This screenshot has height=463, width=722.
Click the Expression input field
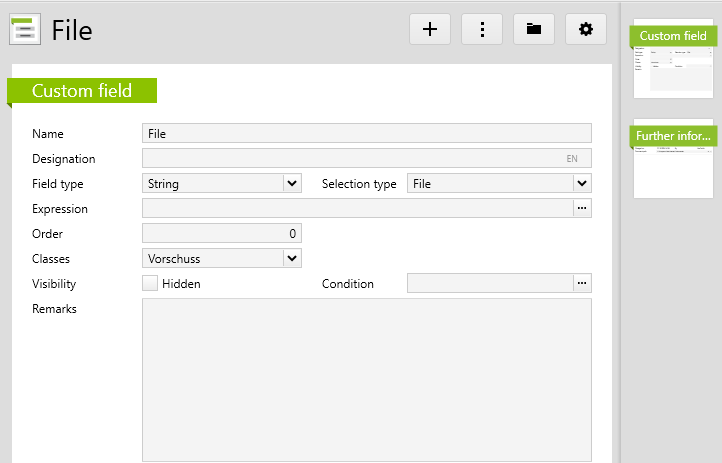356,208
